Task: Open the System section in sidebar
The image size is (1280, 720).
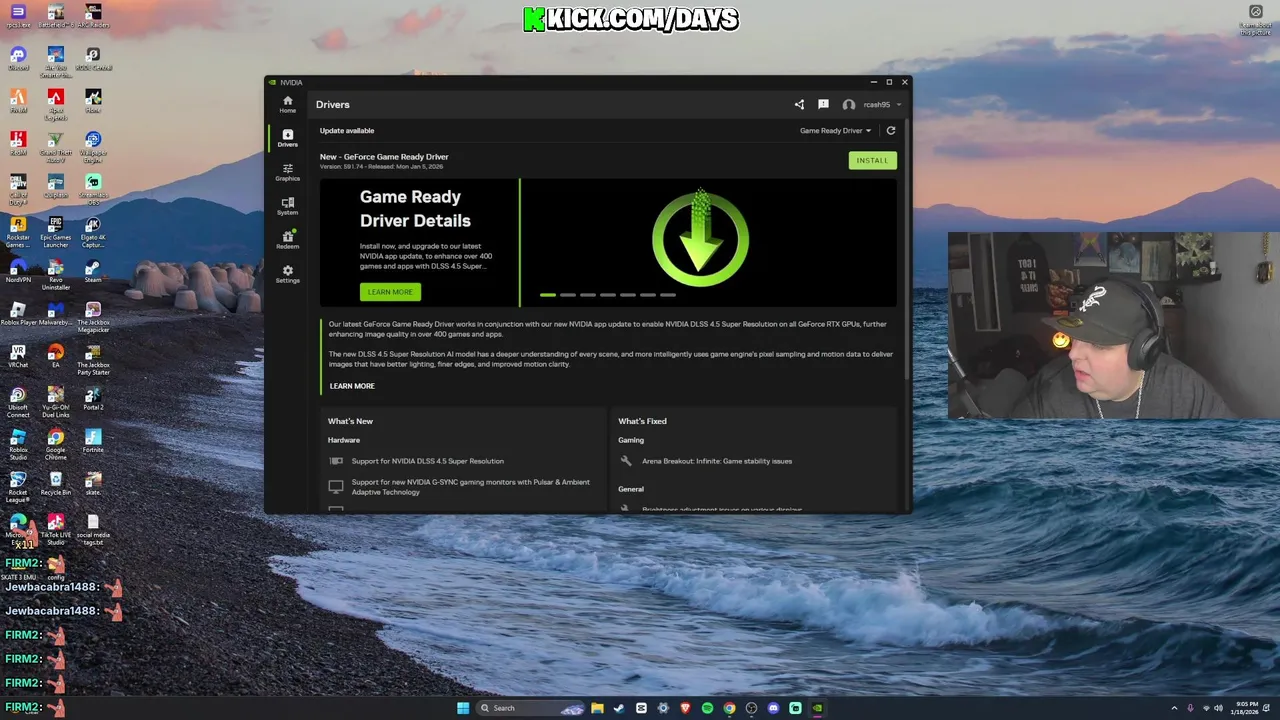Action: 288,206
